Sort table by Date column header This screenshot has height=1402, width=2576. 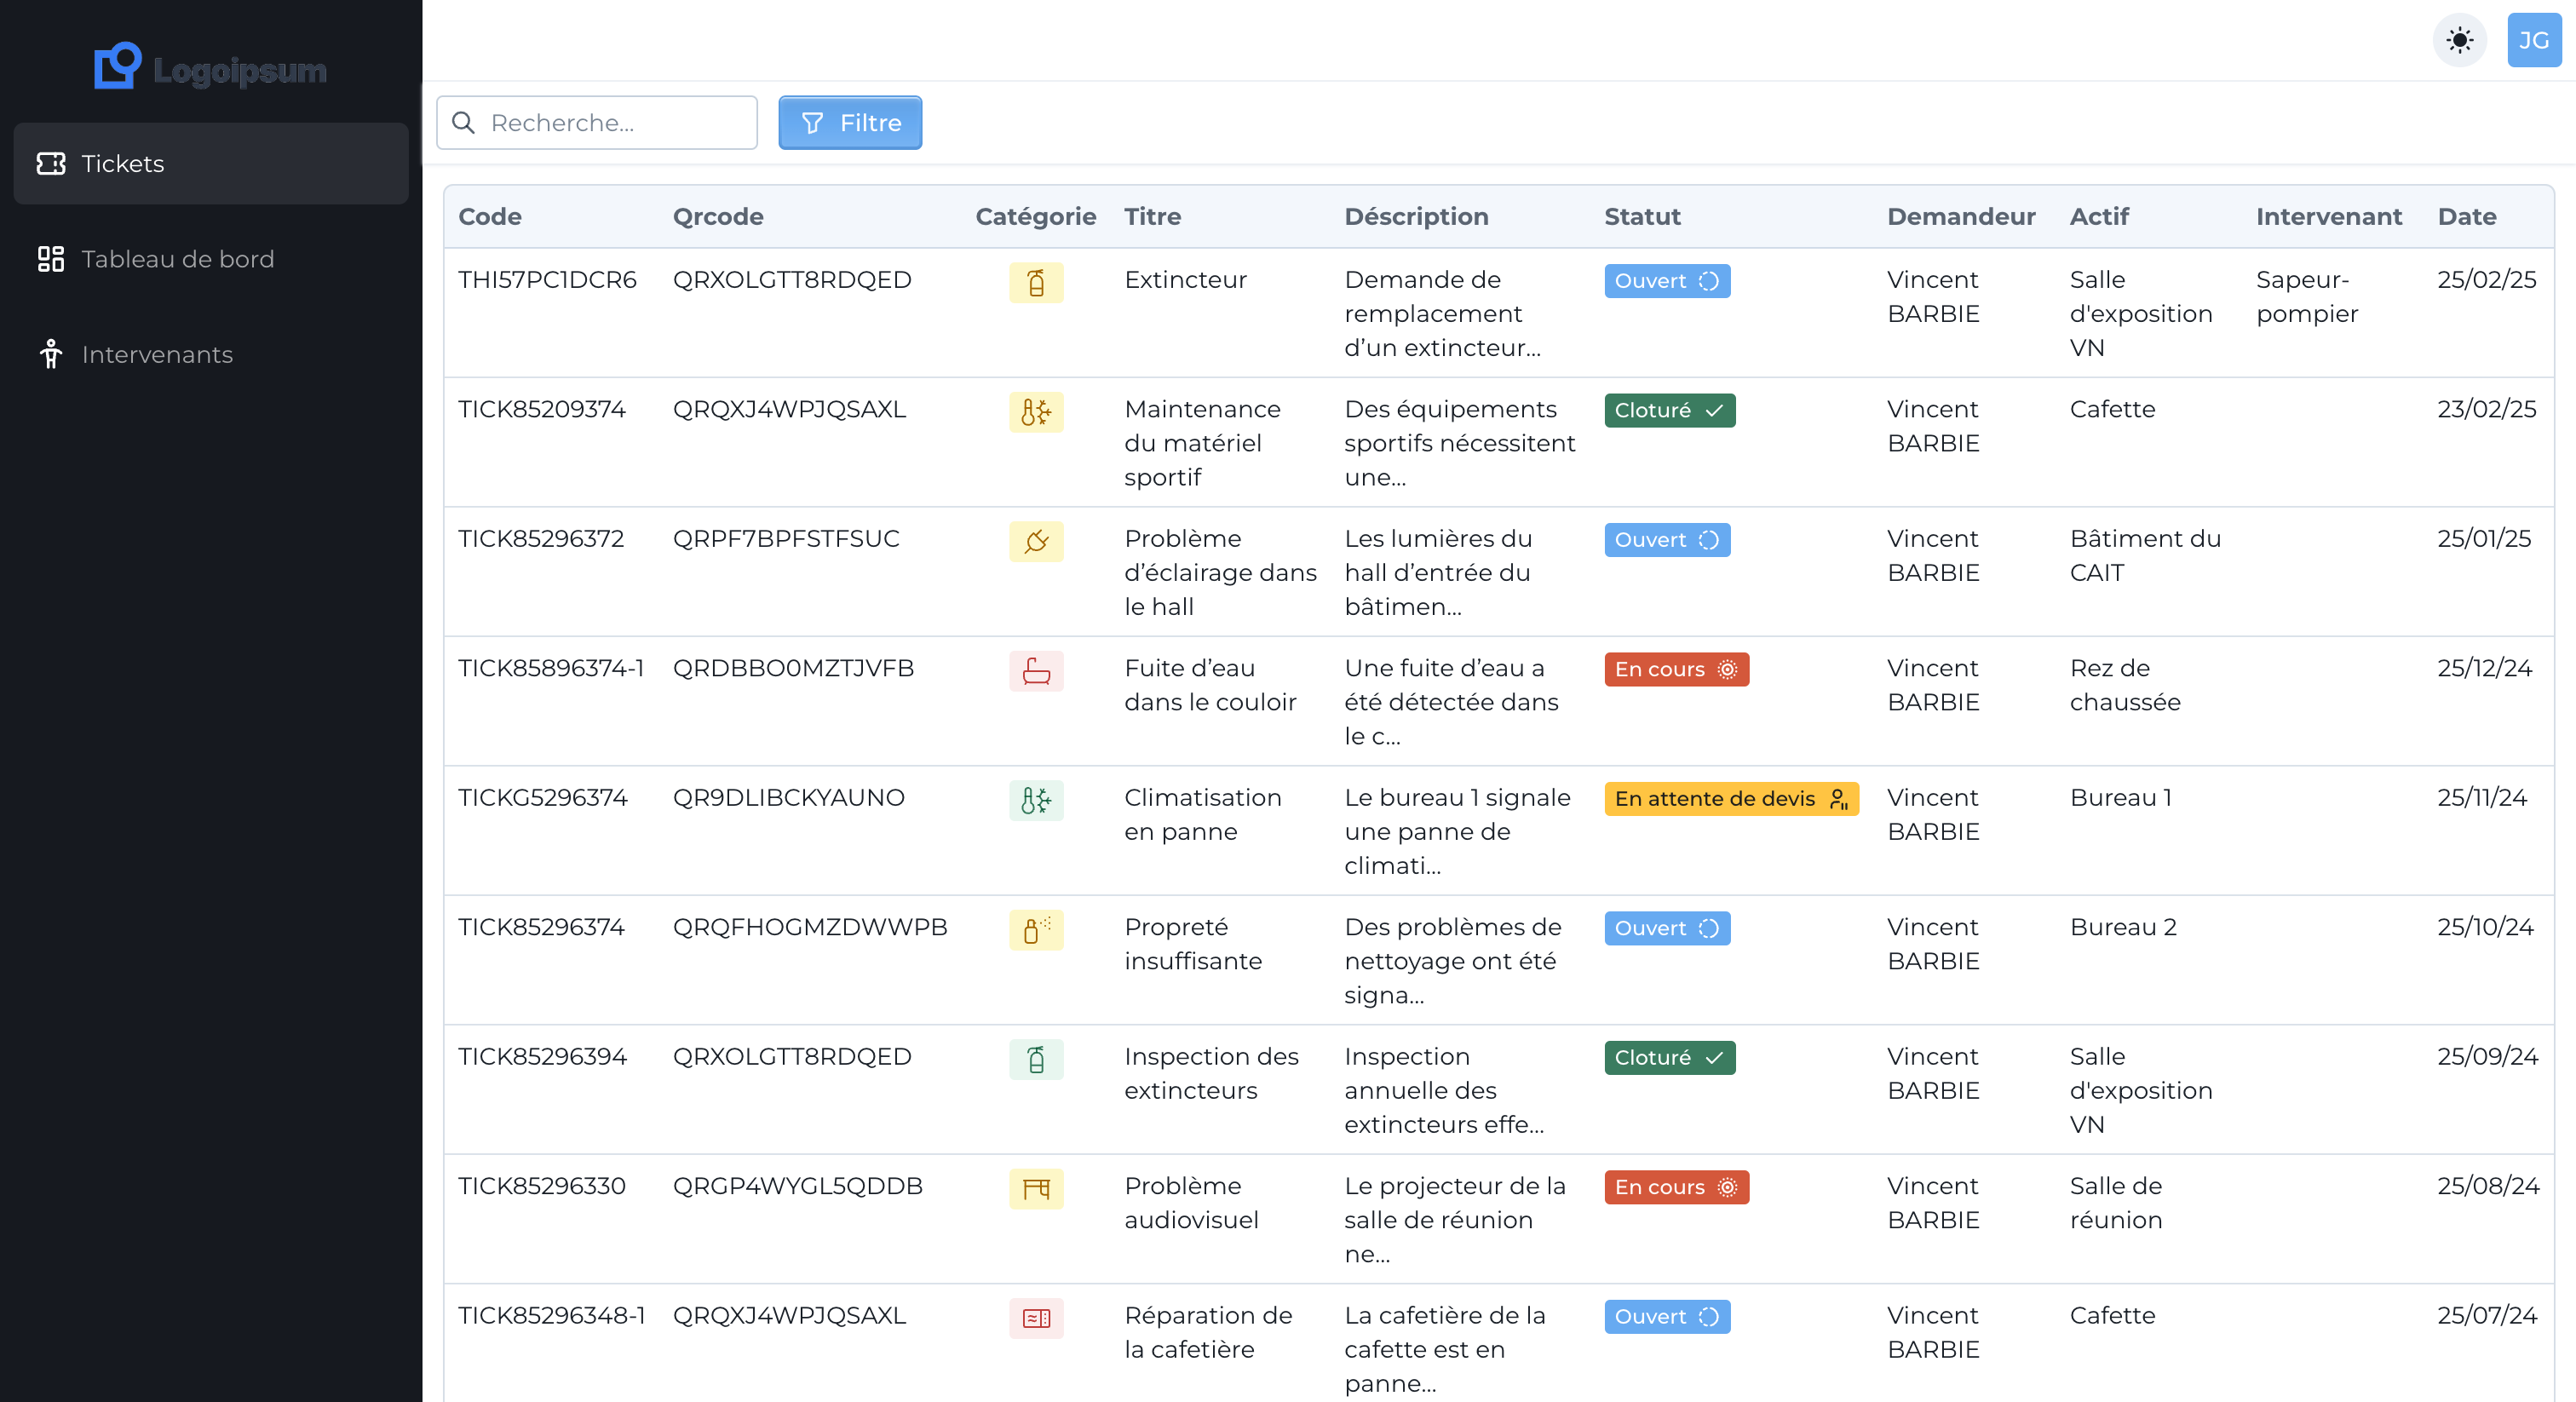click(x=2466, y=216)
